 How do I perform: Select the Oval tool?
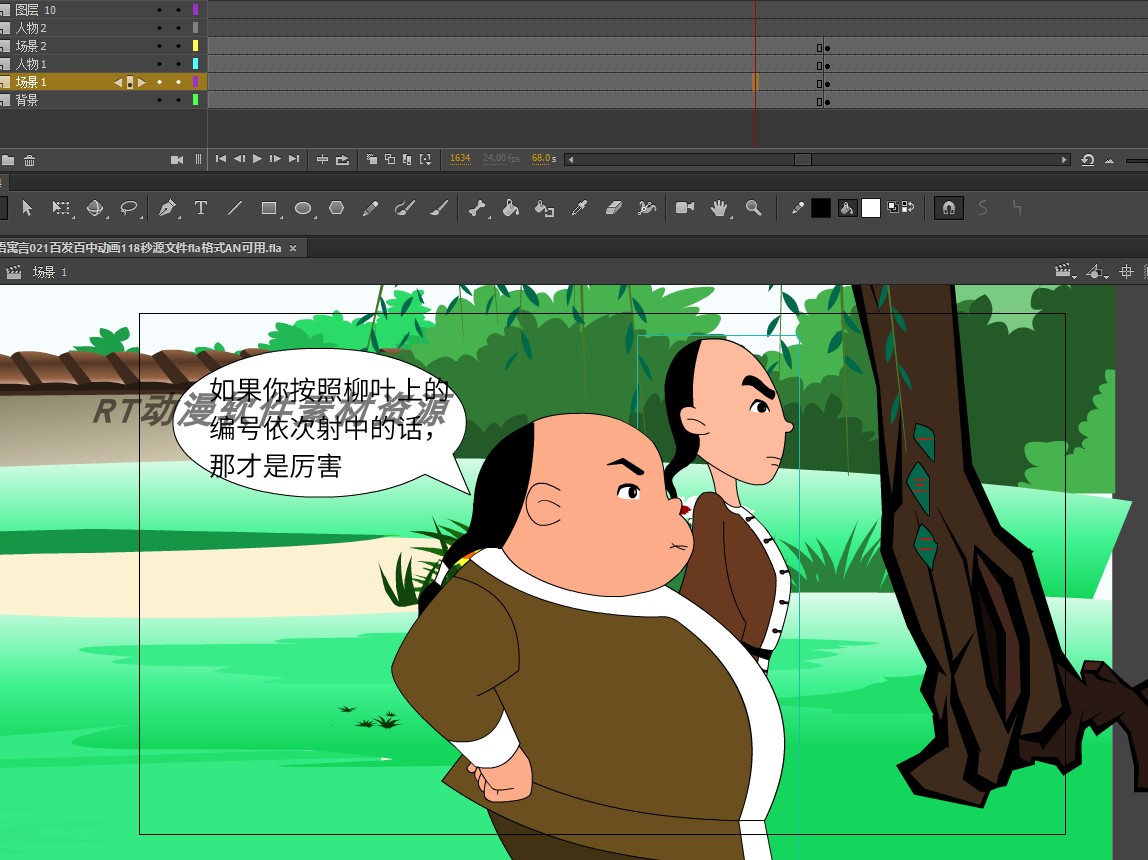coord(302,209)
